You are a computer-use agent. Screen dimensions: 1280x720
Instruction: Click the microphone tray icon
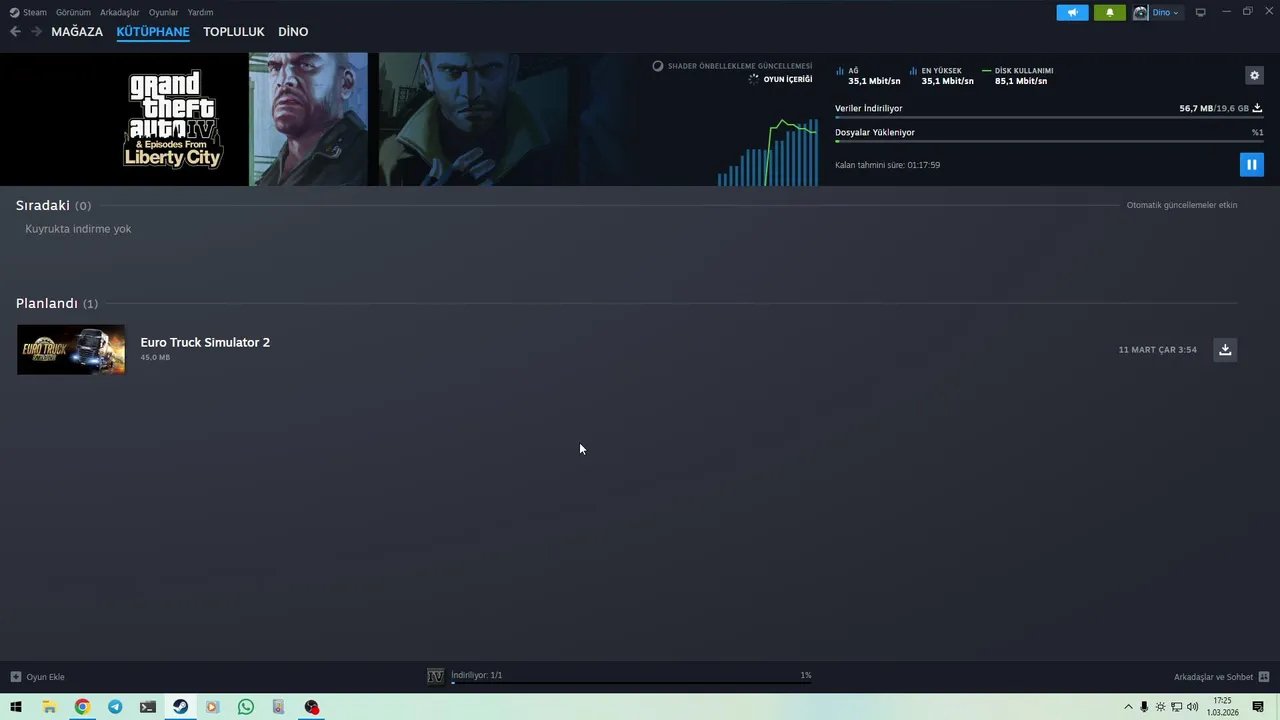click(x=1144, y=707)
